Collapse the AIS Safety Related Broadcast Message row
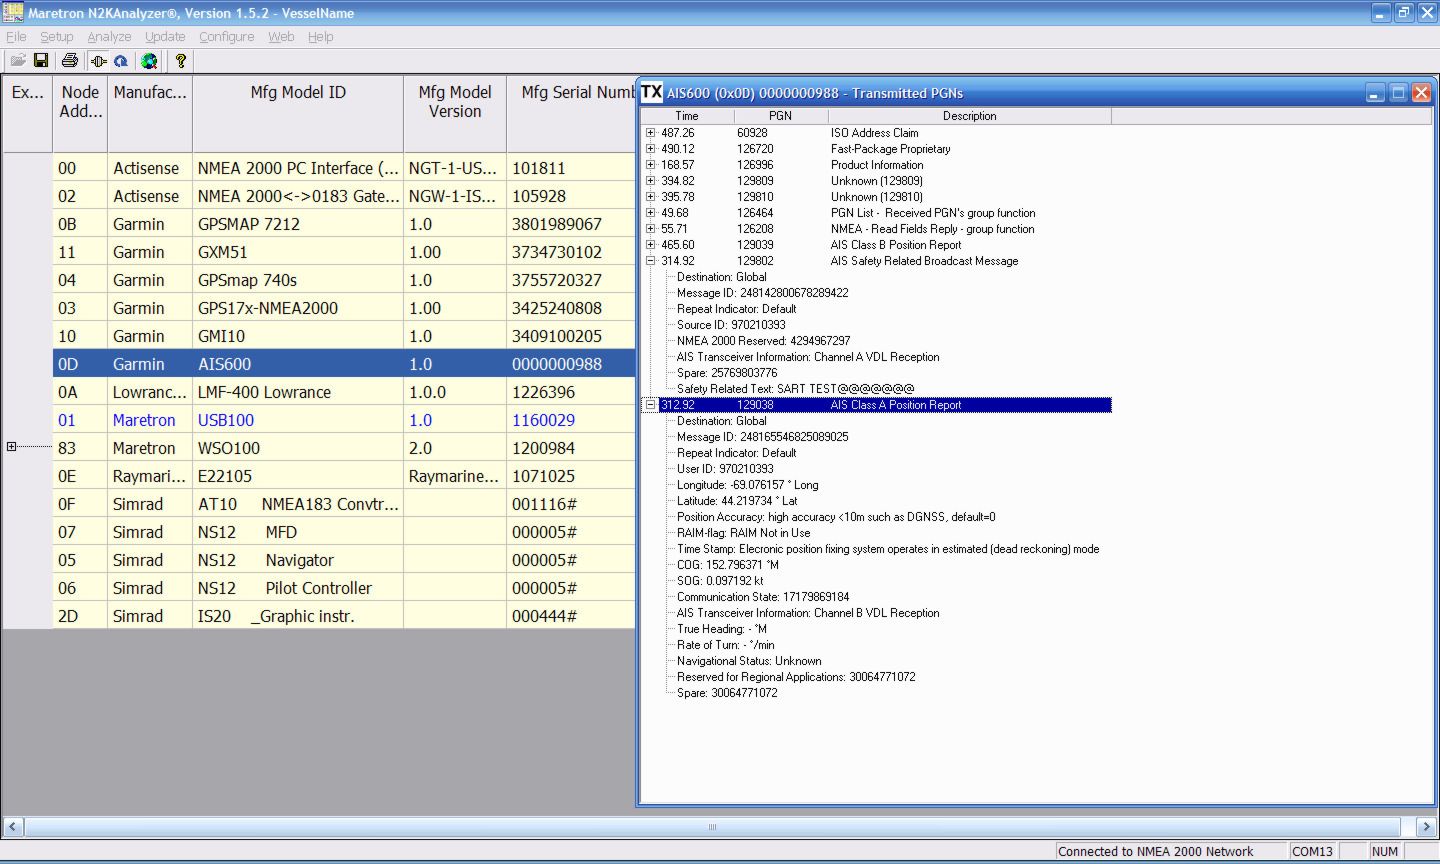This screenshot has width=1440, height=864. [x=651, y=261]
